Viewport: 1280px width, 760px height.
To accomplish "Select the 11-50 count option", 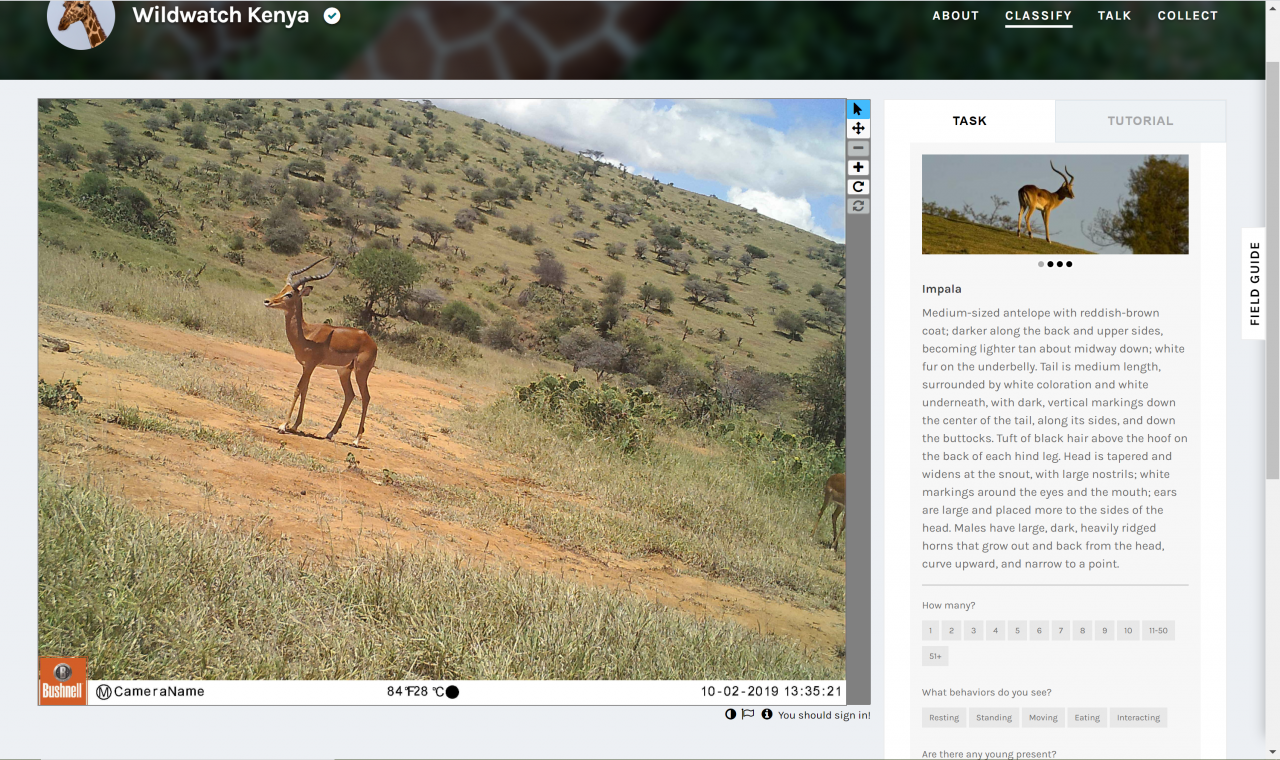I will 1158,631.
